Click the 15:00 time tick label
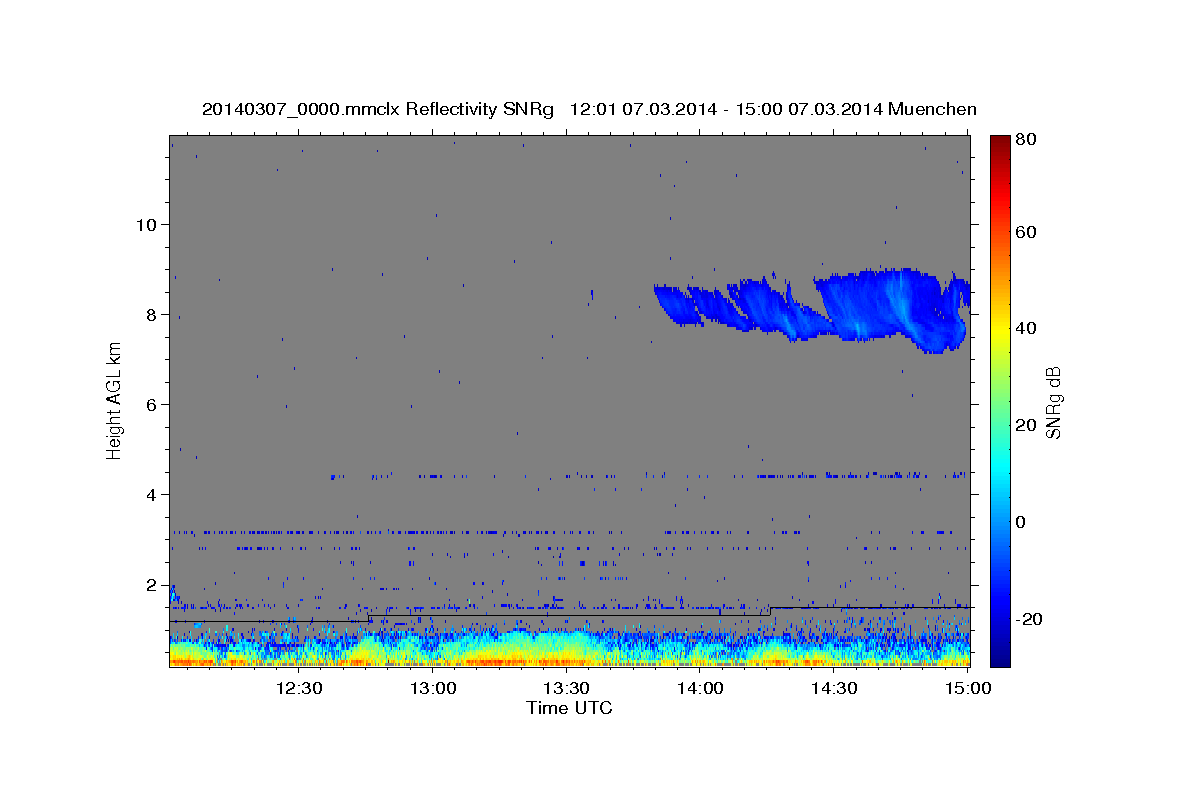The width and height of the screenshot is (1200, 800). click(968, 688)
